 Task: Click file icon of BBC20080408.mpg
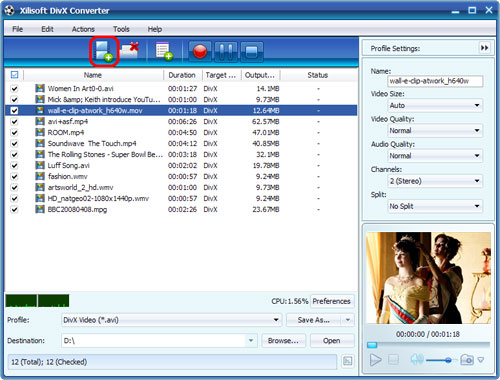40,209
